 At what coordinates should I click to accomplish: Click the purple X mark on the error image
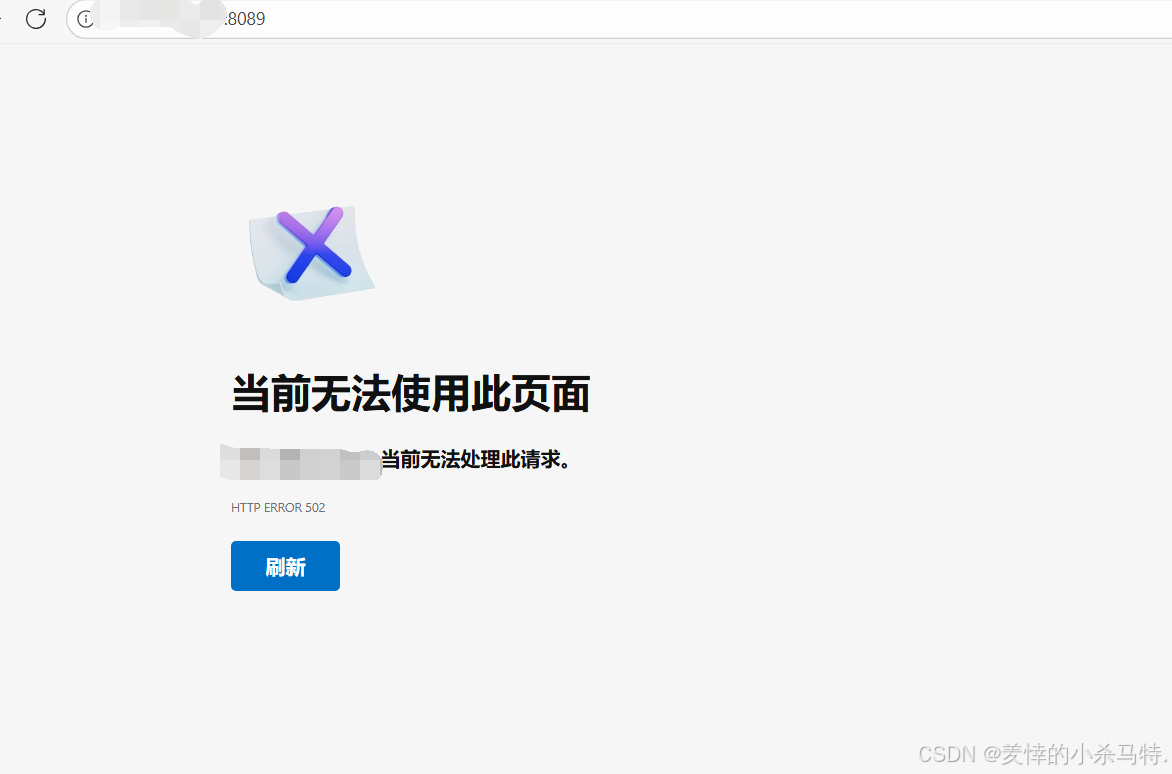pos(311,245)
